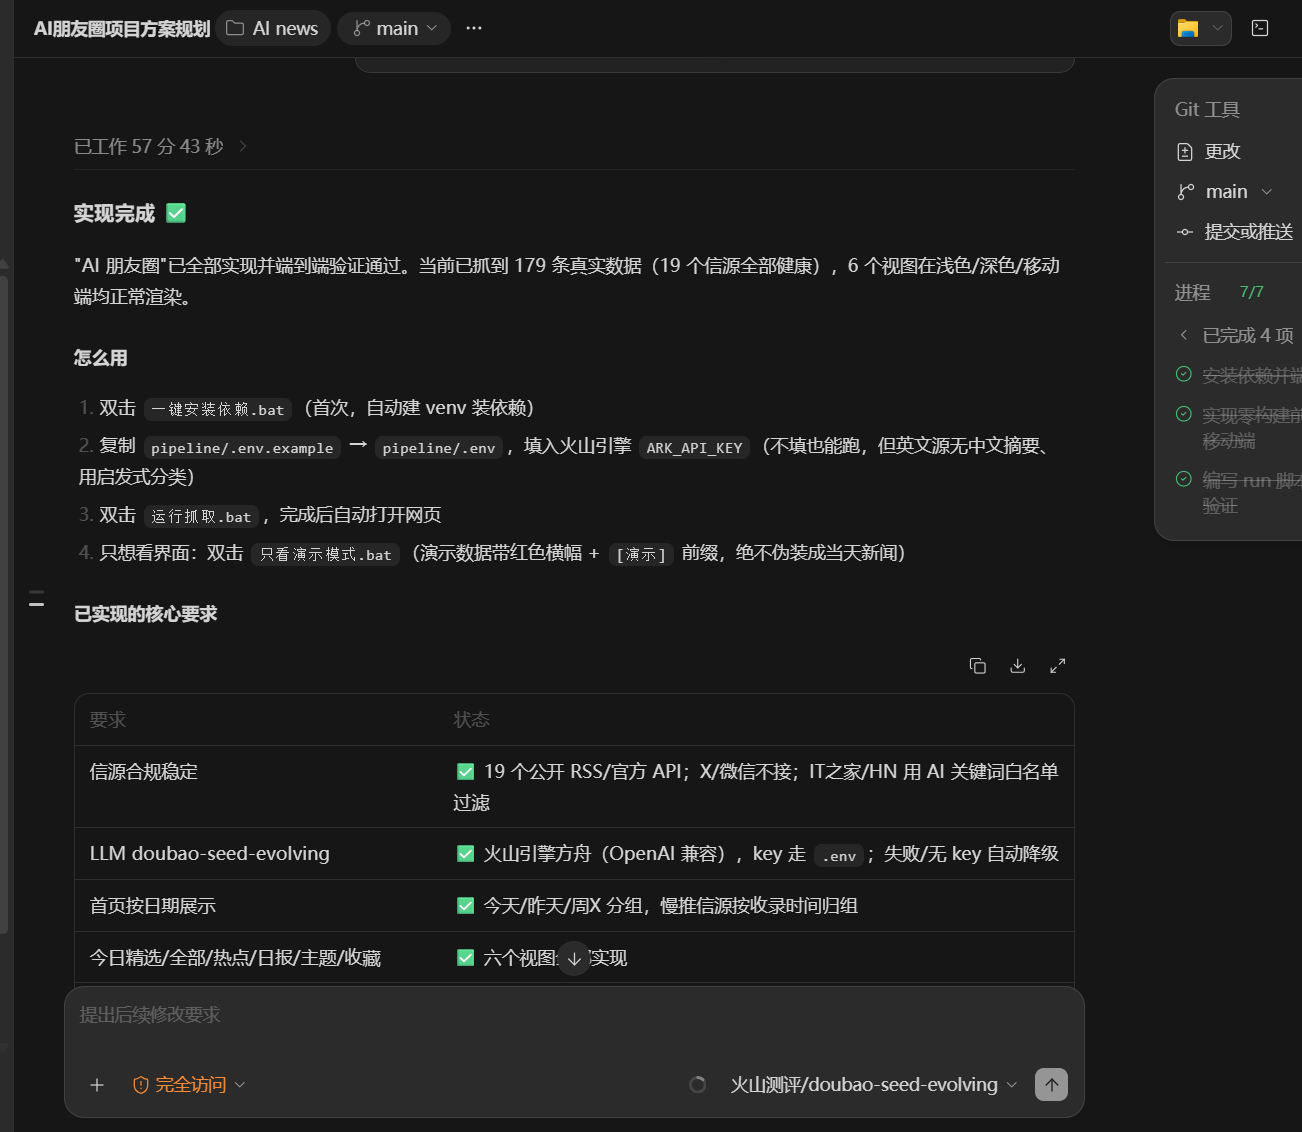The height and width of the screenshot is (1132, 1302).
Task: Expand the worked 57 min 43 sec summary
Action: [160, 146]
